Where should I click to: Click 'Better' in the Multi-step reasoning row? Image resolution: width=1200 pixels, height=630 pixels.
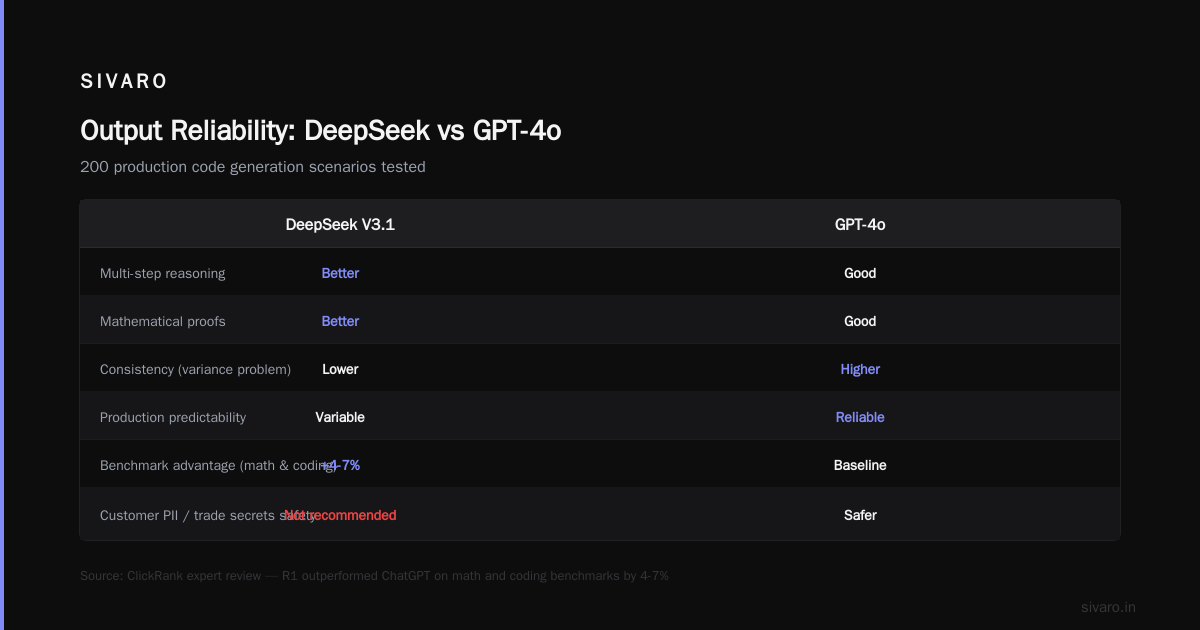[x=340, y=273]
